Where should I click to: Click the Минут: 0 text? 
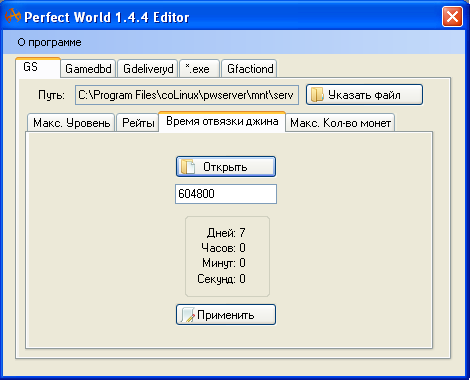pos(224,263)
